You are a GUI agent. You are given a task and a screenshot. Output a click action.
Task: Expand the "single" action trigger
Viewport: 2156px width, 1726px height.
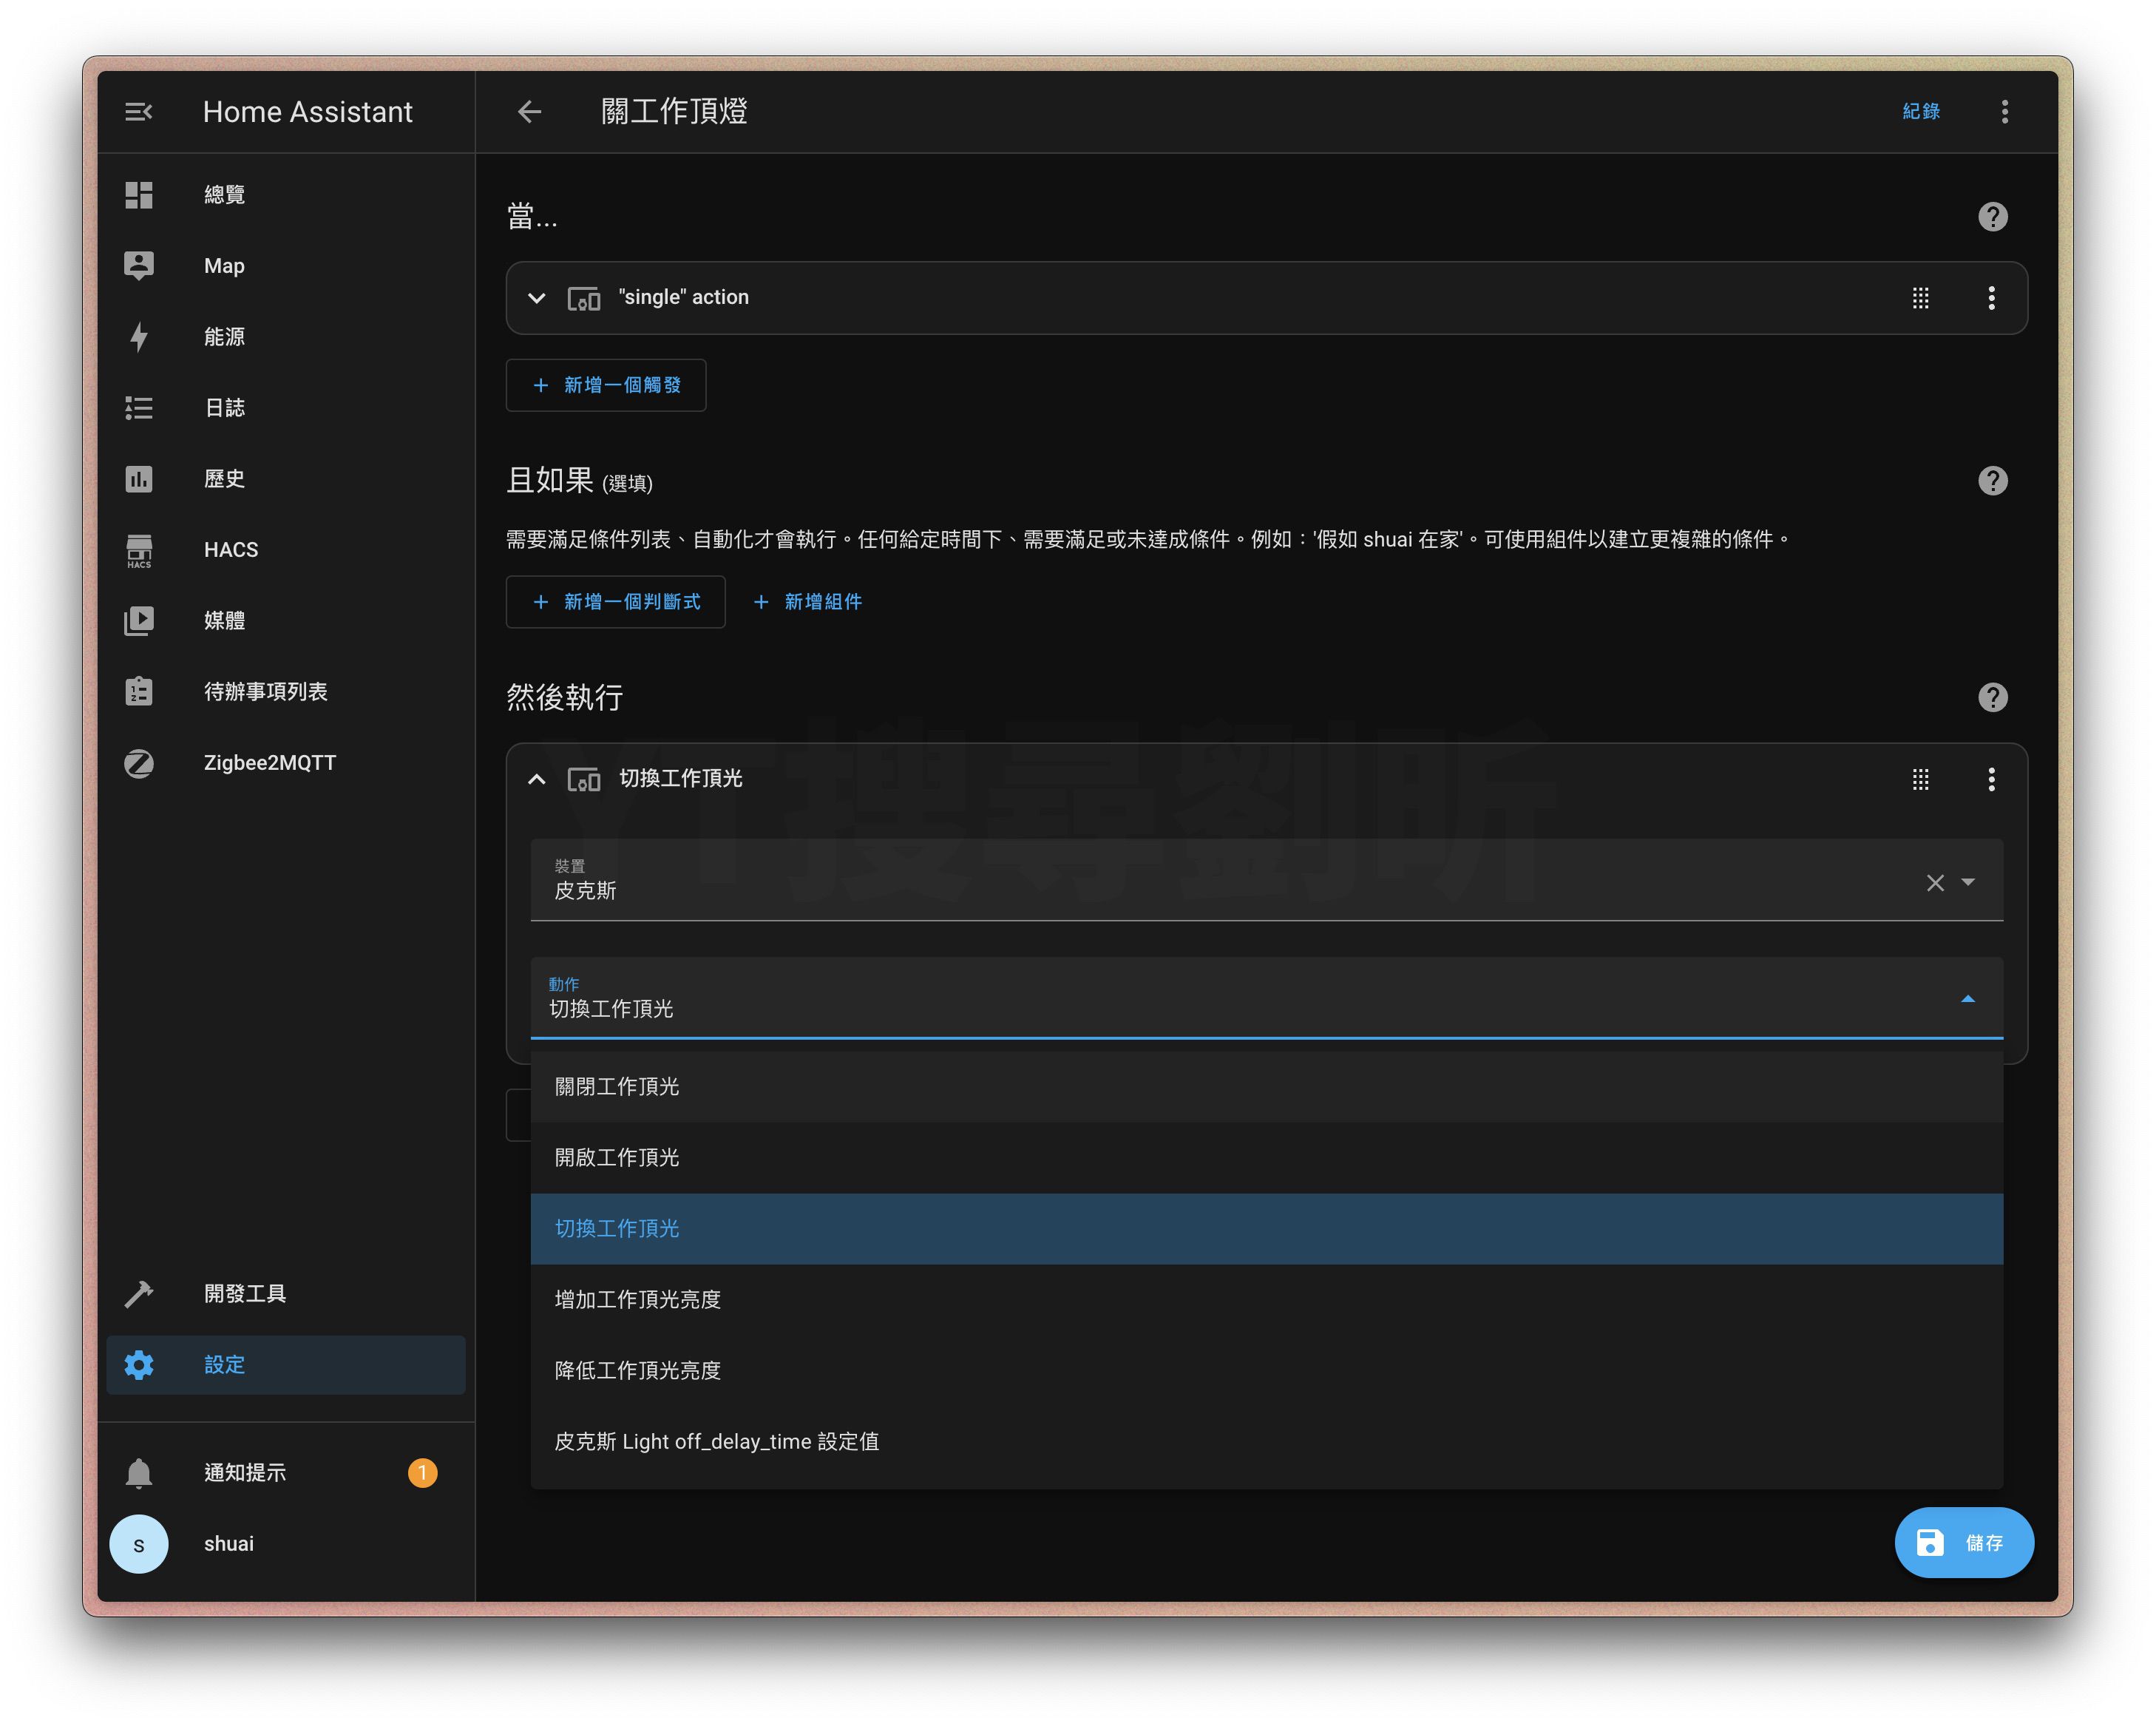click(537, 298)
